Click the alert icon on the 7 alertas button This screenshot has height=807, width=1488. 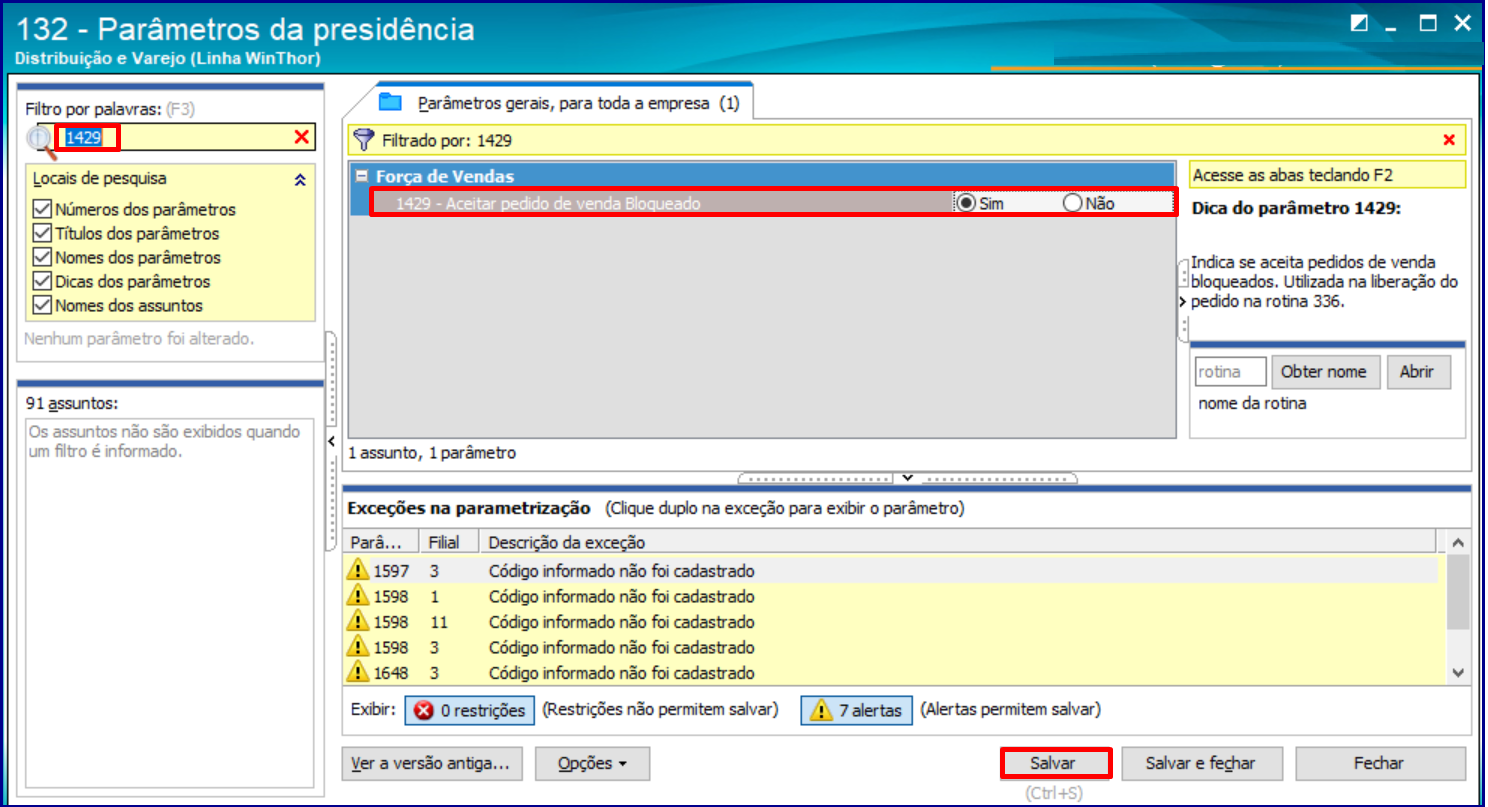pyautogui.click(x=819, y=710)
